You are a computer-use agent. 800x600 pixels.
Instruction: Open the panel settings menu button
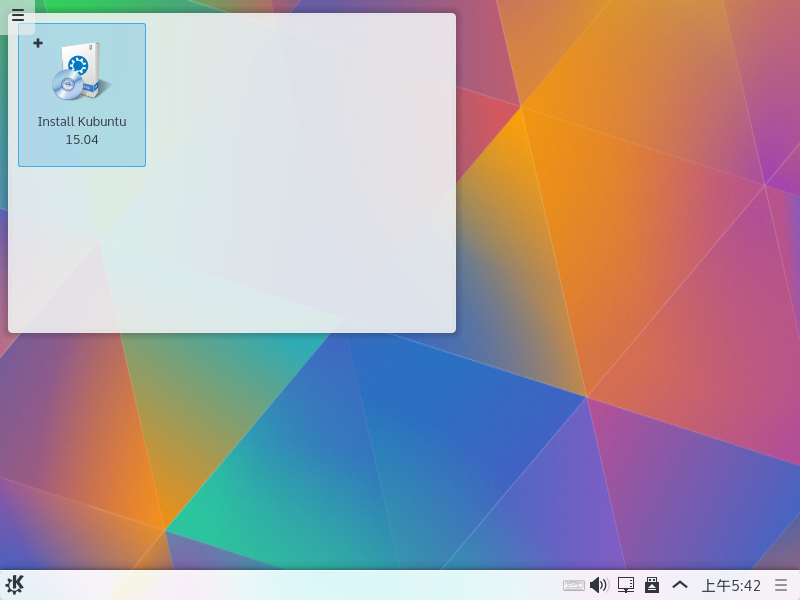point(781,585)
